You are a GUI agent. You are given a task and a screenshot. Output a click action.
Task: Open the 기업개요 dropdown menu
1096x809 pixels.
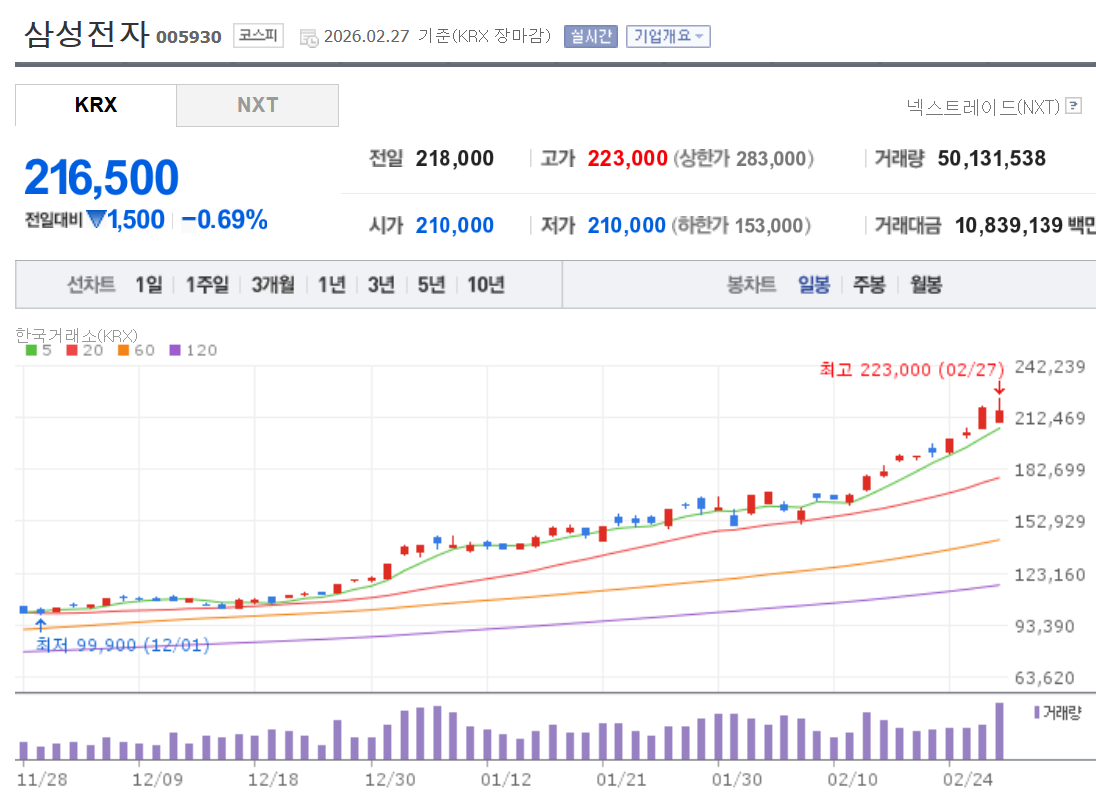[668, 33]
